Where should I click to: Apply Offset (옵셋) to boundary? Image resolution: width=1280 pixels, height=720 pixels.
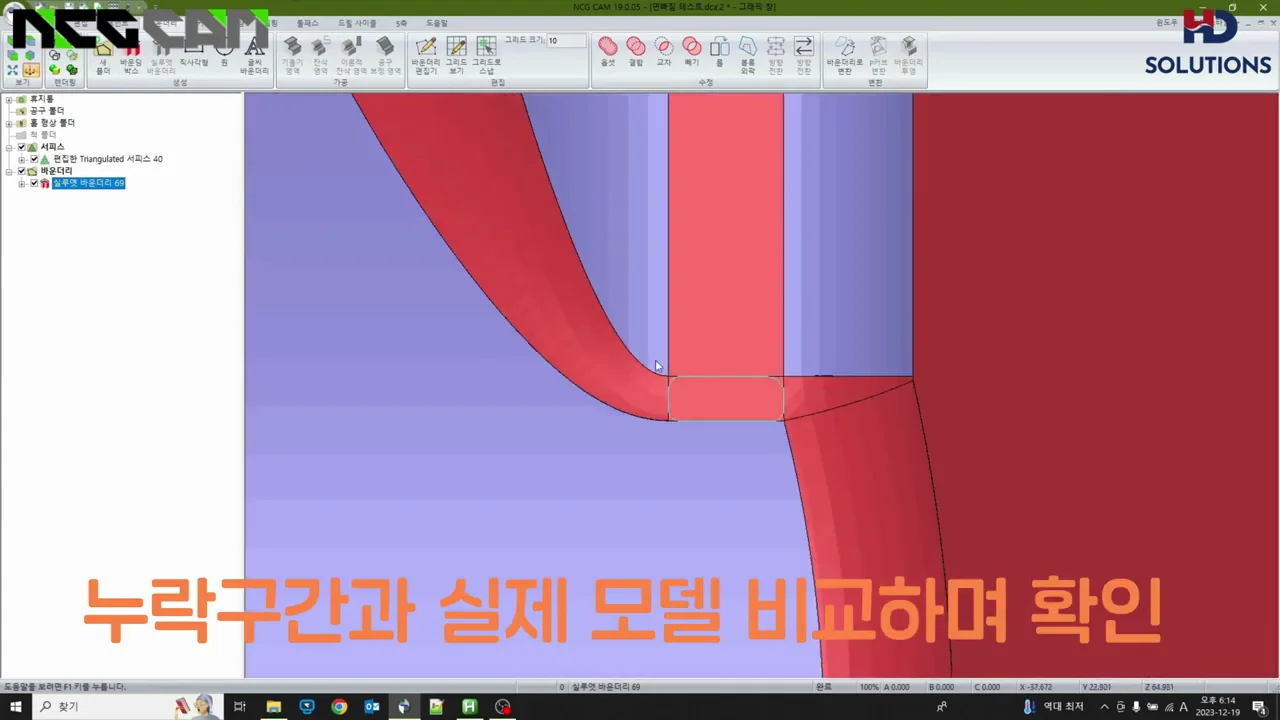608,51
